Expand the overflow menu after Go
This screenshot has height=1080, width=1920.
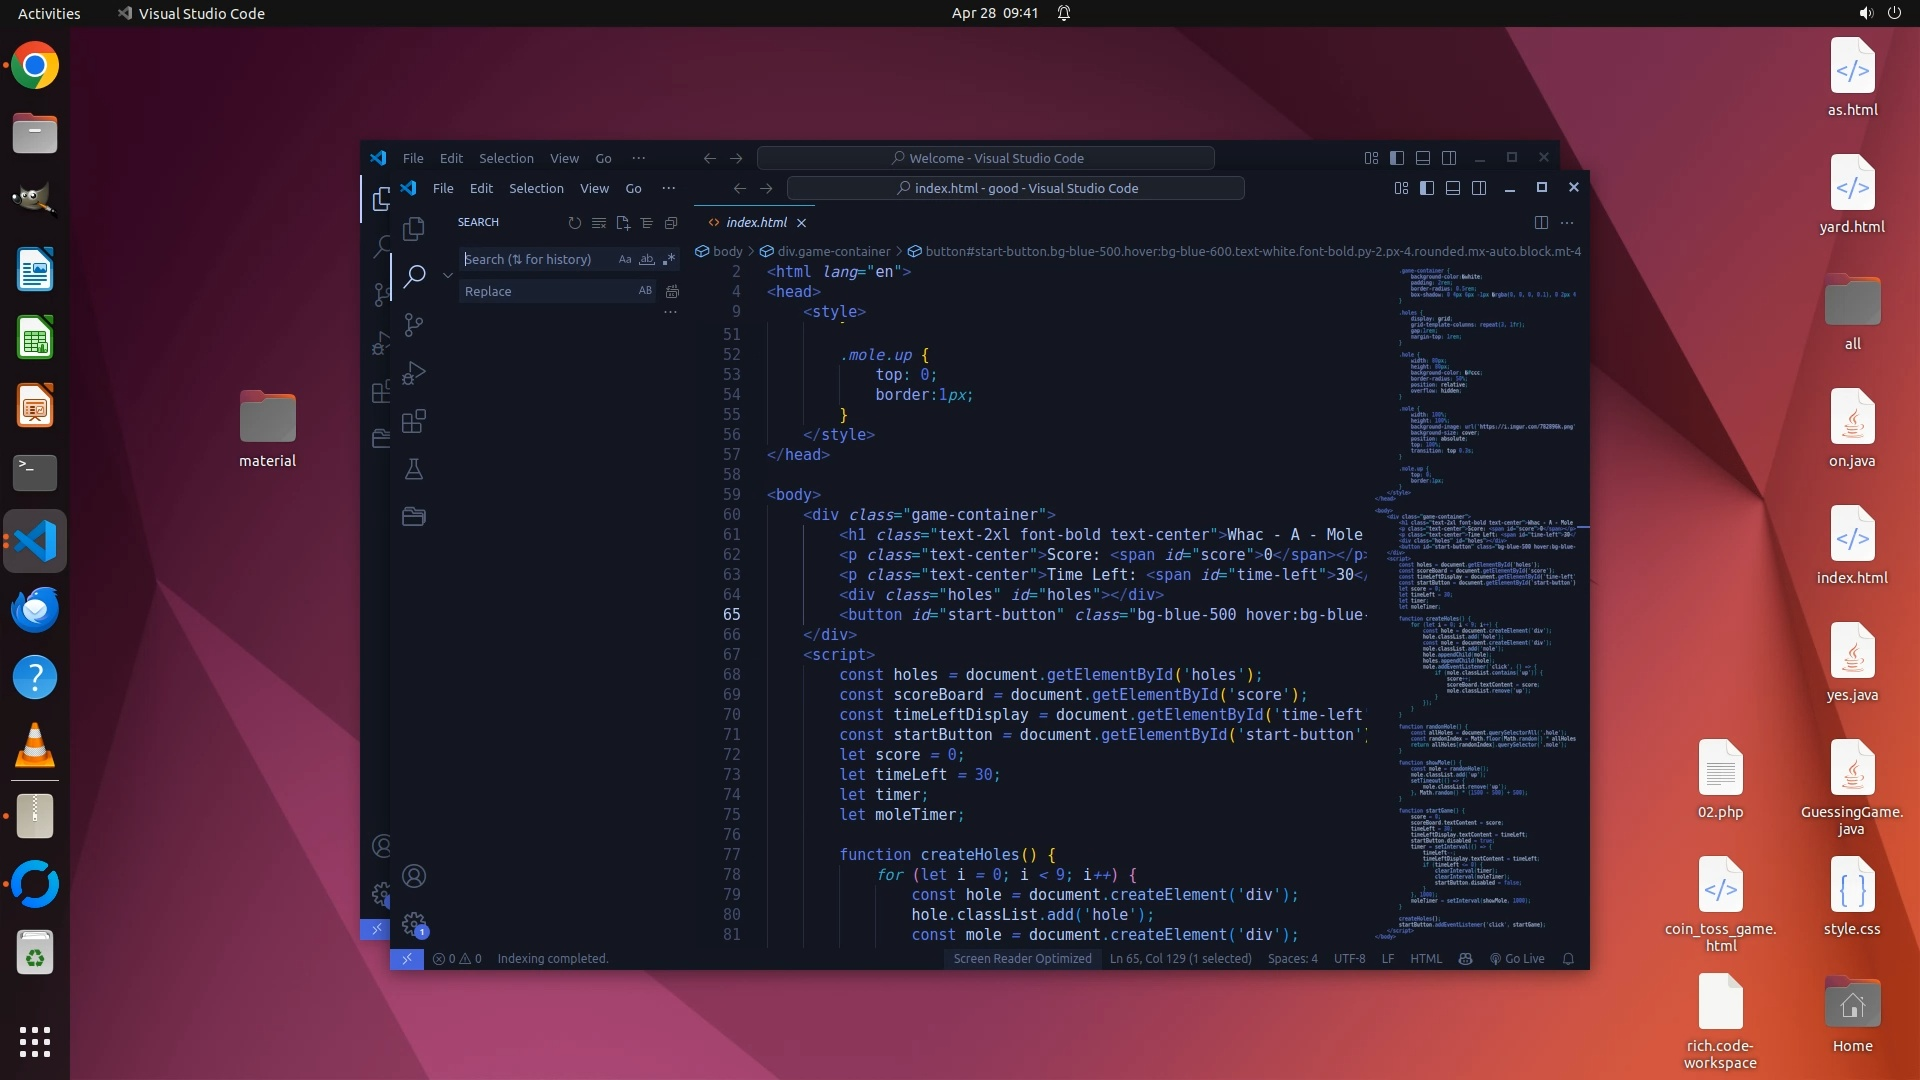[668, 188]
